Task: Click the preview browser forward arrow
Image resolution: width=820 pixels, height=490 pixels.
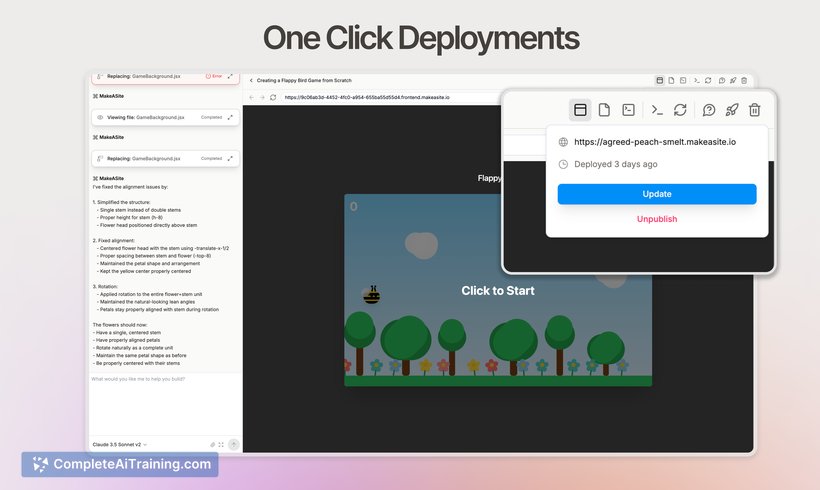Action: 262,97
